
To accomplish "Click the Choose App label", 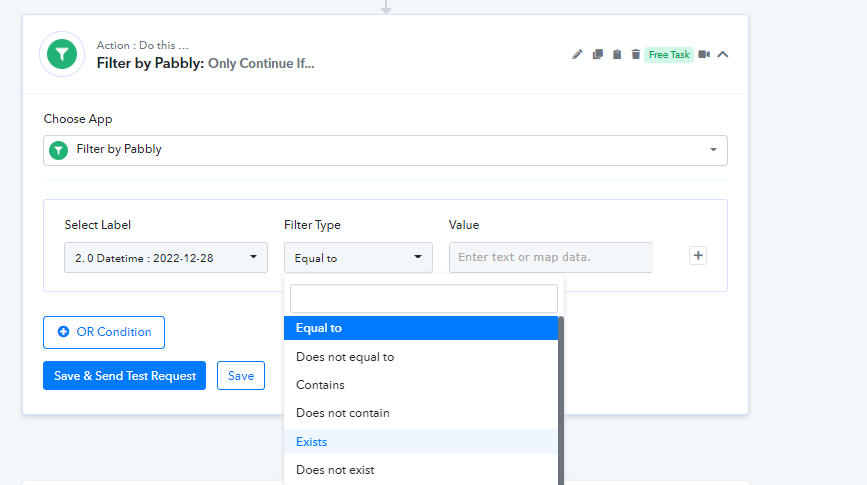I will click(x=78, y=119).
